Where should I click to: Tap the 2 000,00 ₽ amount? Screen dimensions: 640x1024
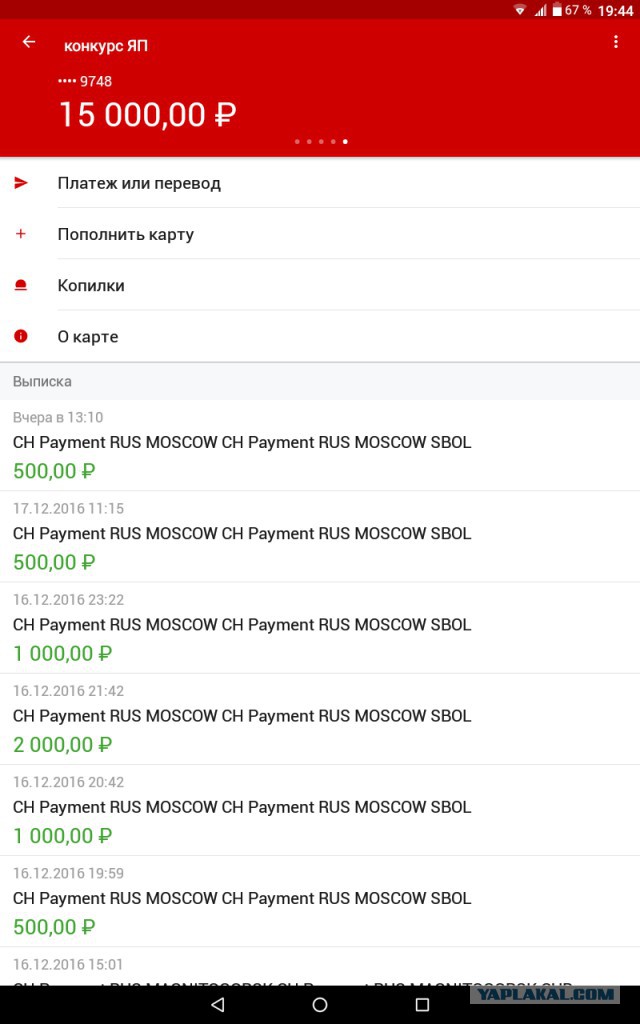[x=63, y=744]
